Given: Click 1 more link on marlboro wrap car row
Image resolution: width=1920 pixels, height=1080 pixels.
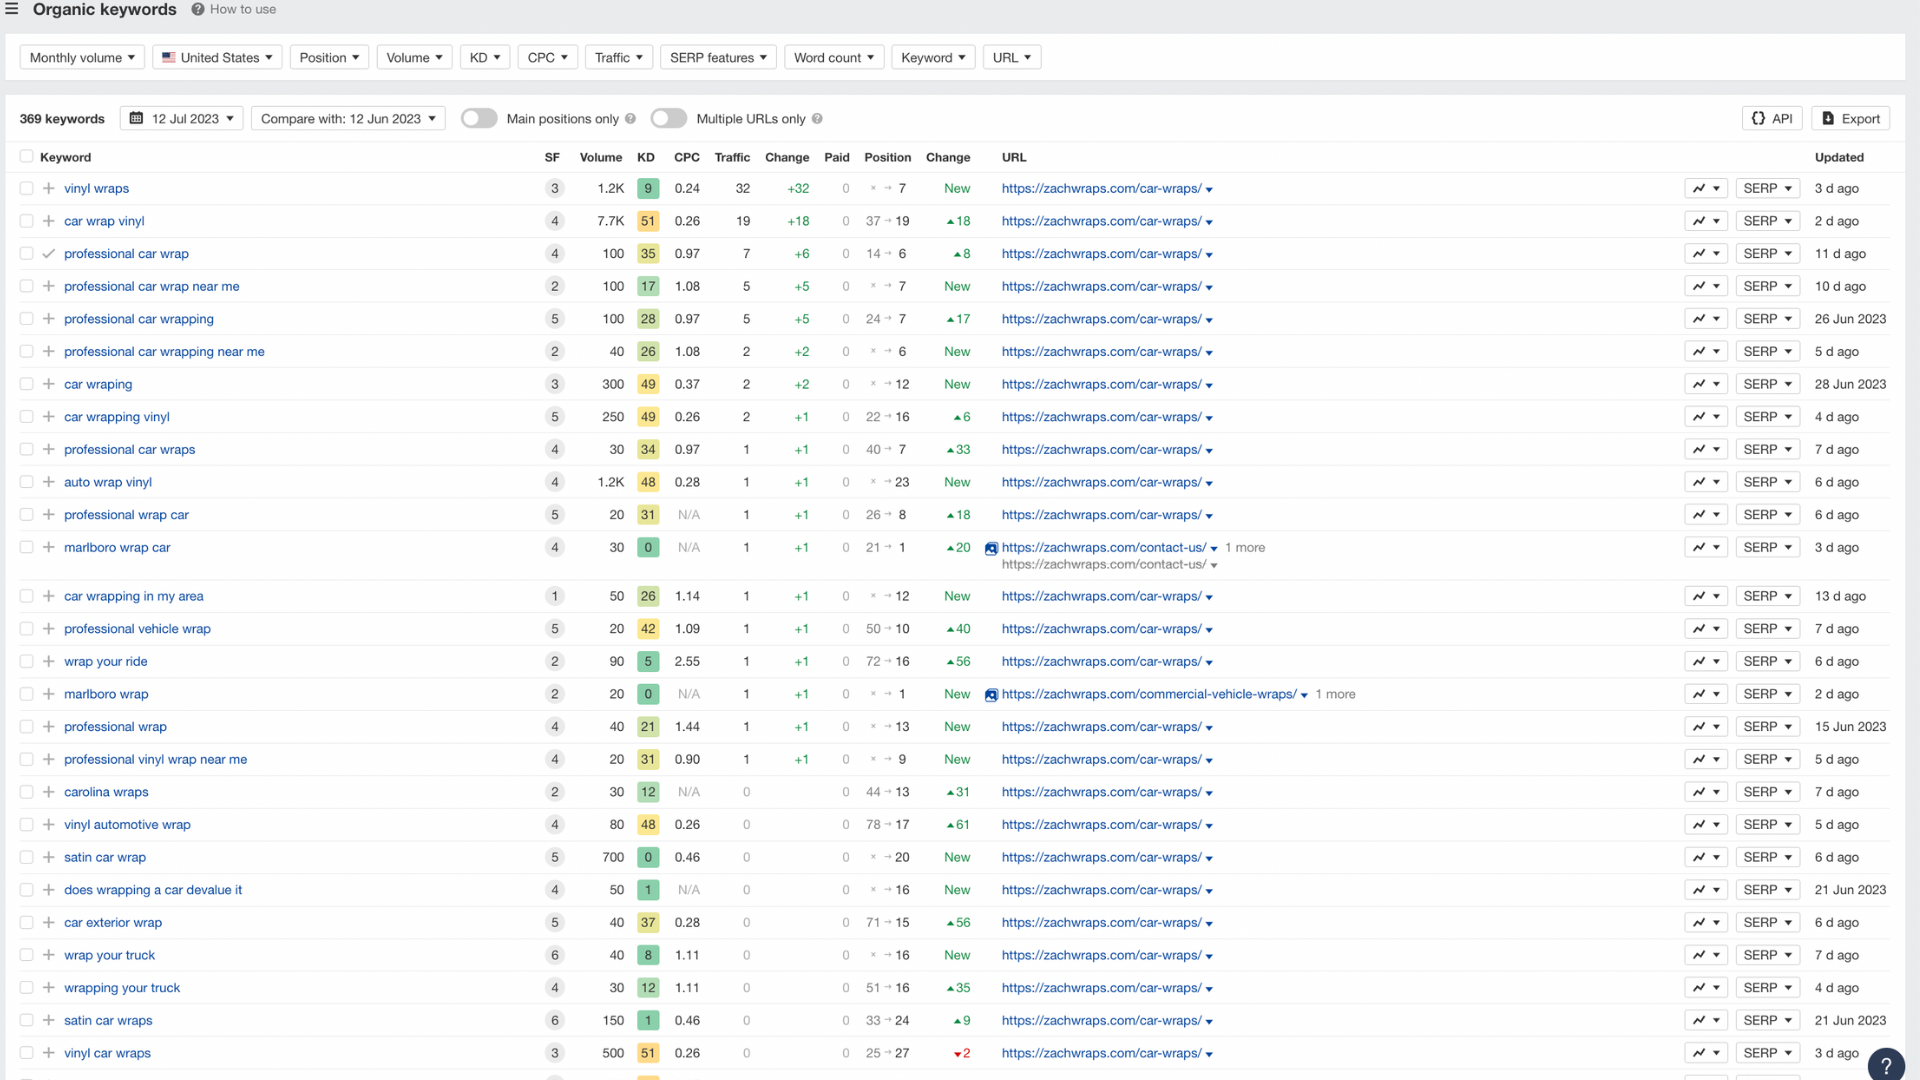Looking at the screenshot, I should (x=1245, y=547).
